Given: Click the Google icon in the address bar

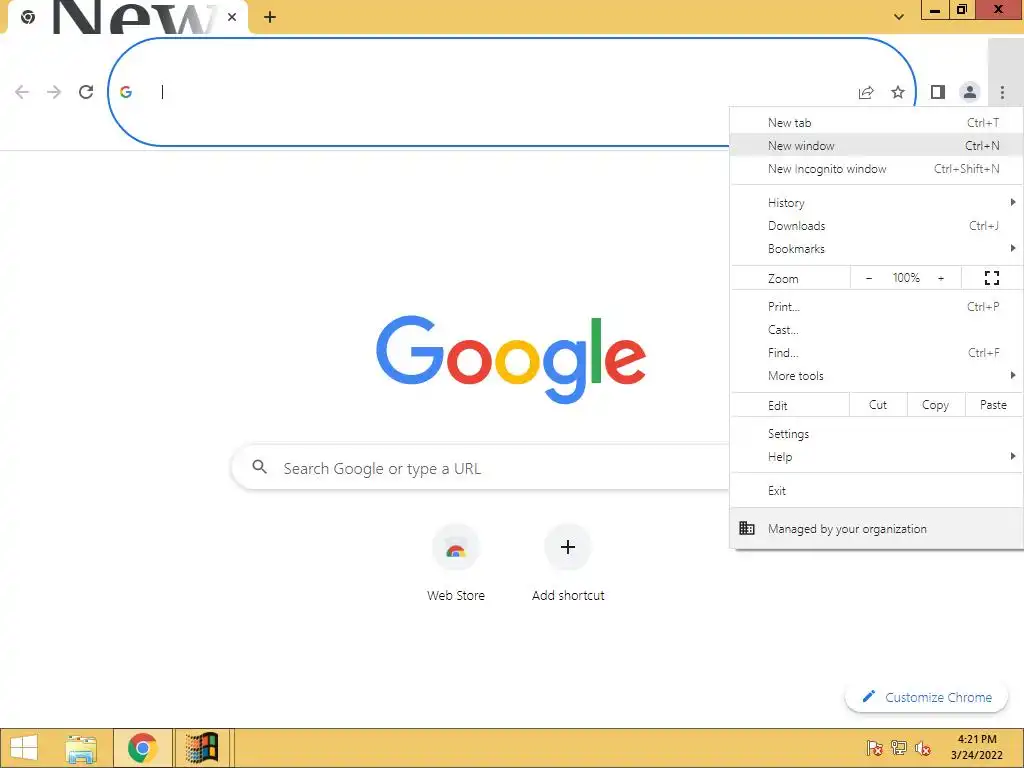Looking at the screenshot, I should tap(126, 92).
